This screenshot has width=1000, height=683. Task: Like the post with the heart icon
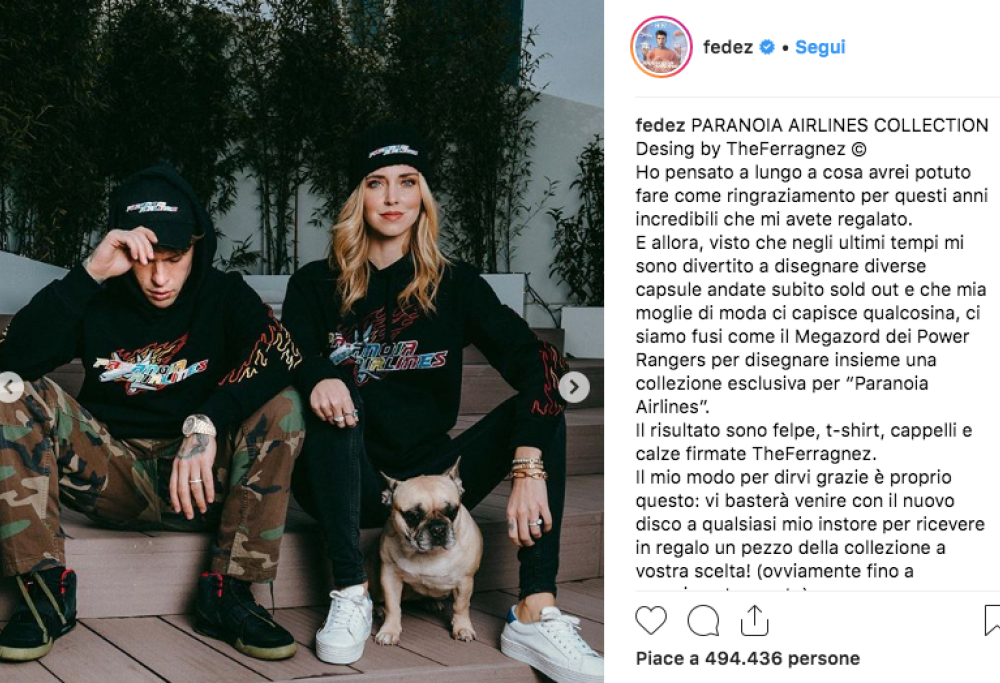(x=651, y=620)
